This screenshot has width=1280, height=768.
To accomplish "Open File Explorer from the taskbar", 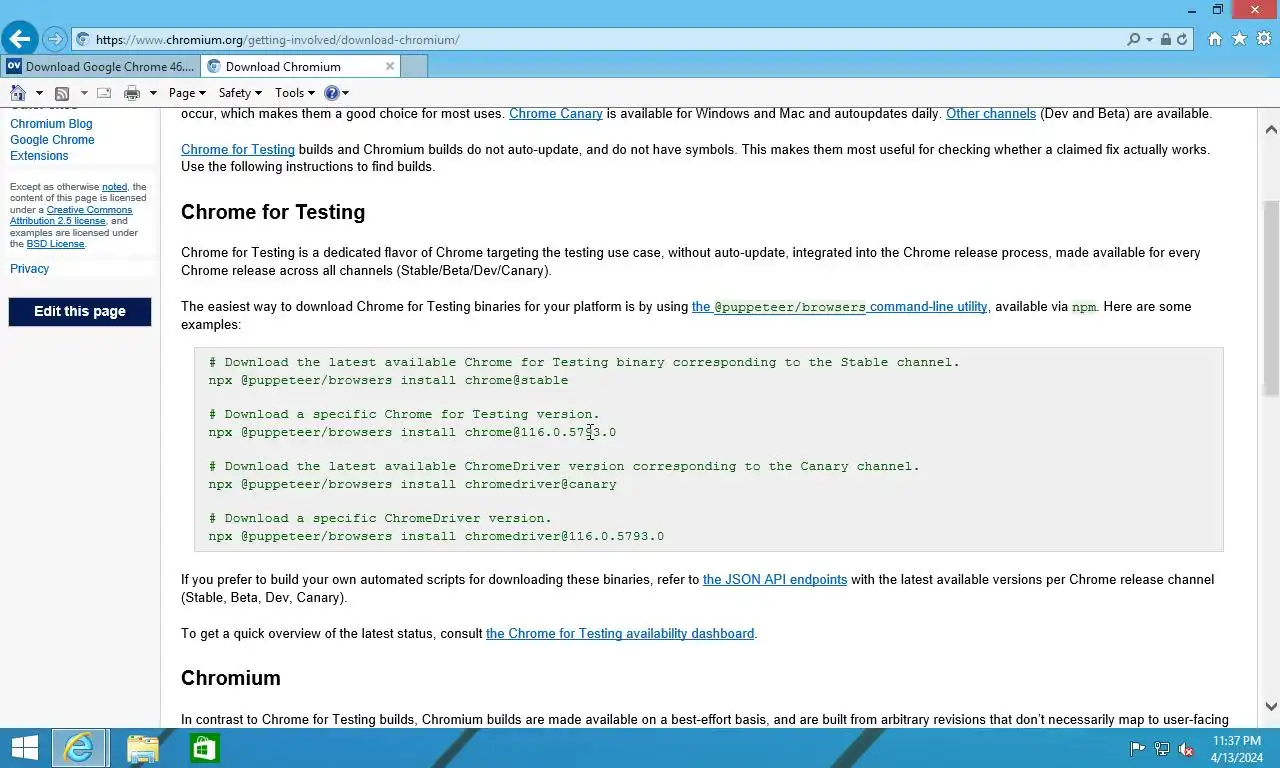I will pos(143,748).
